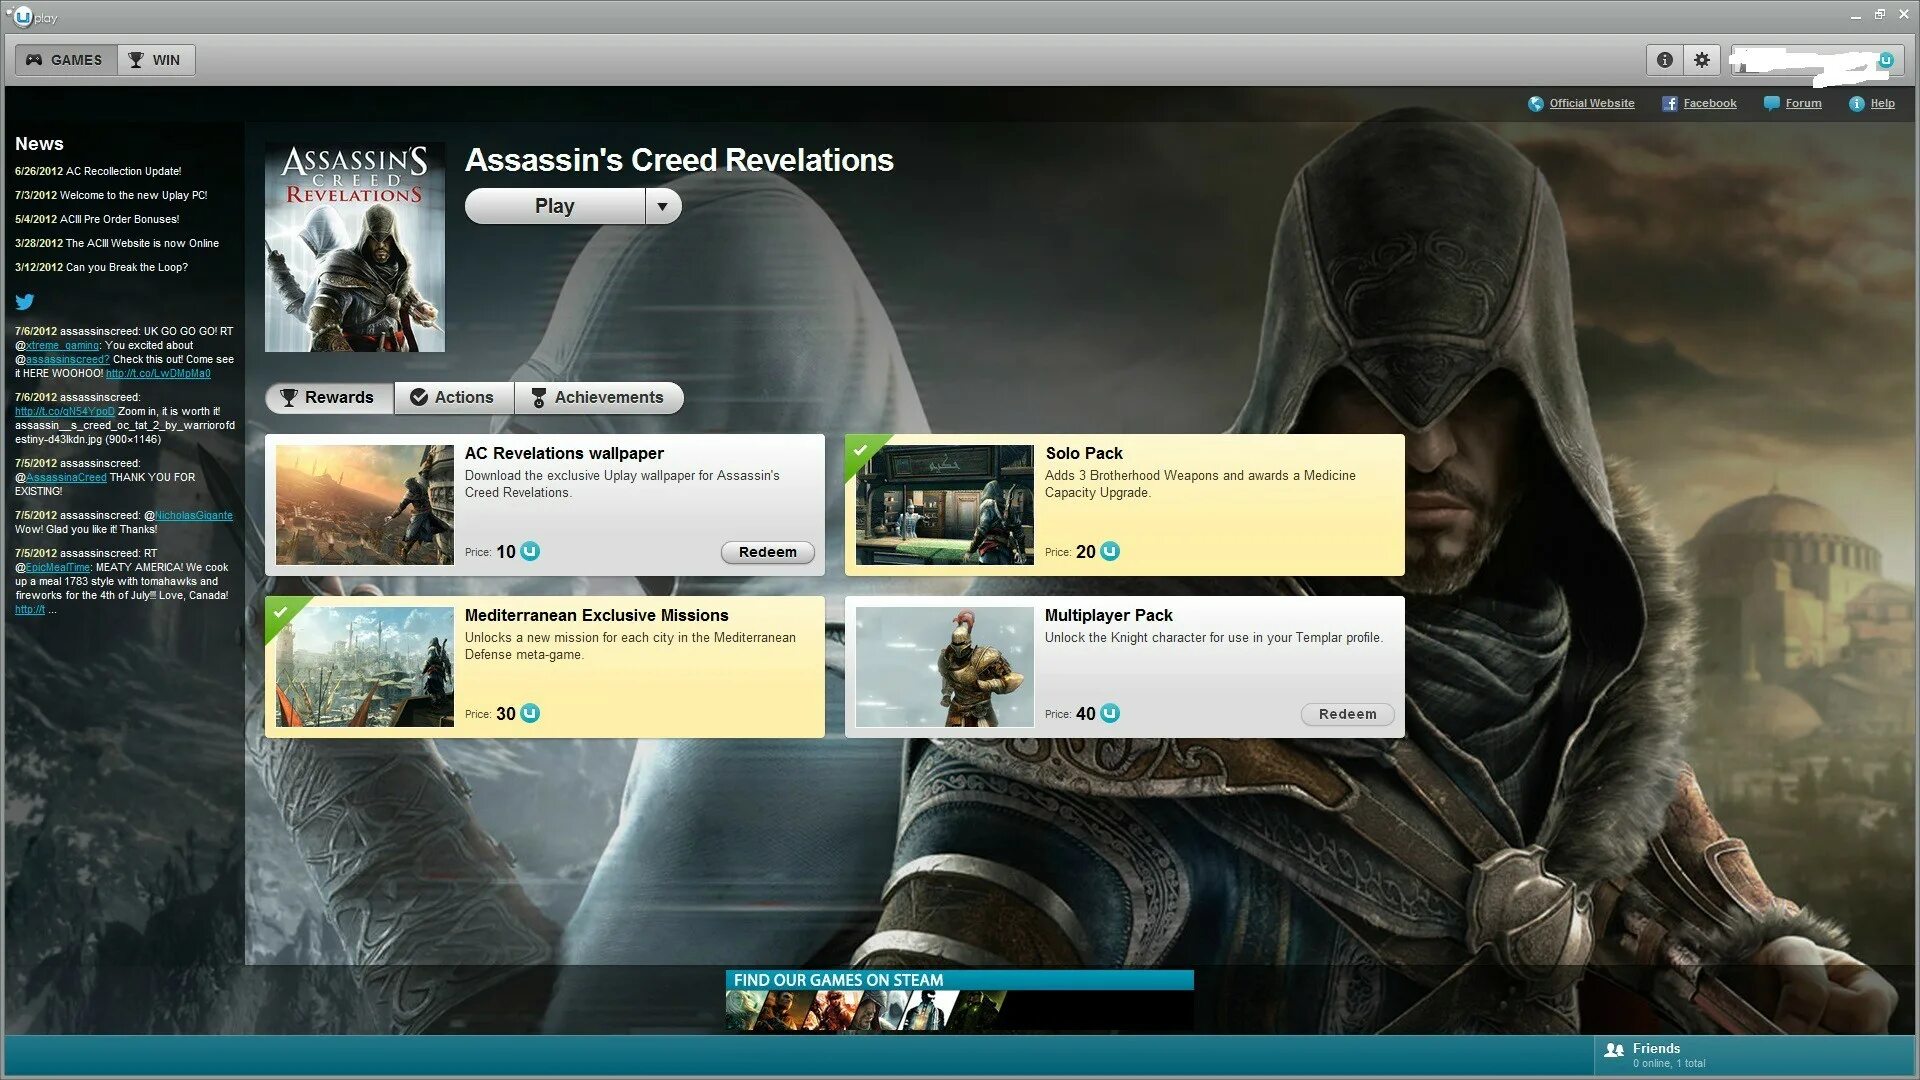Click the Uplay points icon next to price 20
This screenshot has height=1080, width=1920.
point(1110,551)
